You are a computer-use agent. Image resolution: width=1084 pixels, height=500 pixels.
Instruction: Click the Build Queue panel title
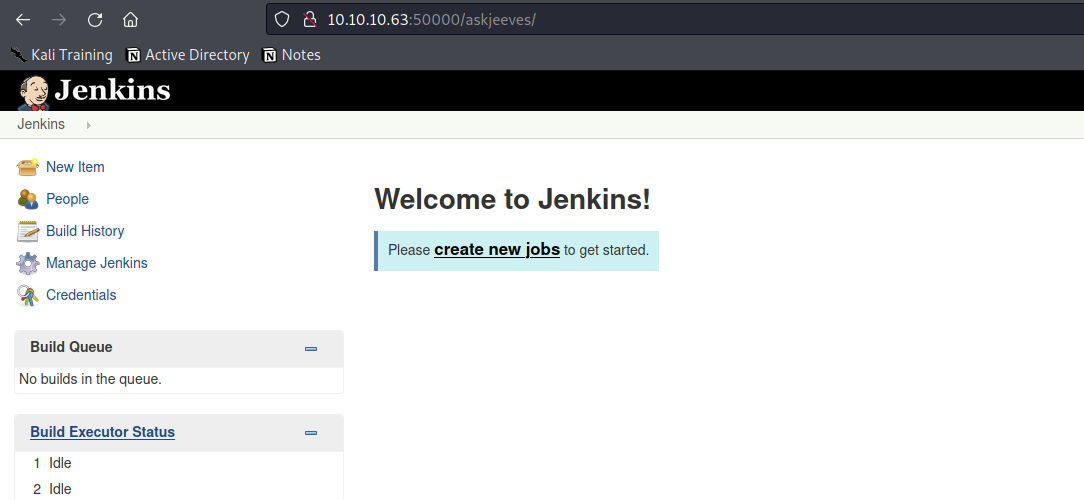coord(71,347)
